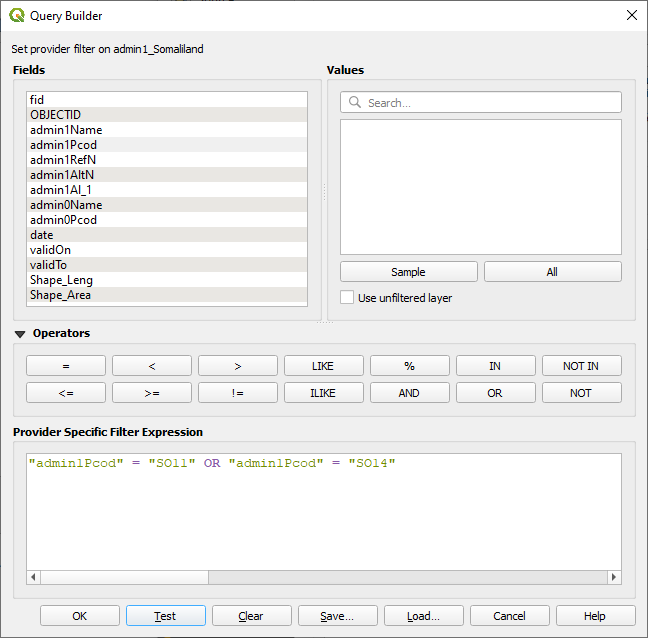Screen dimensions: 648x638
Task: Open the Save... query dialog
Action: (337, 616)
